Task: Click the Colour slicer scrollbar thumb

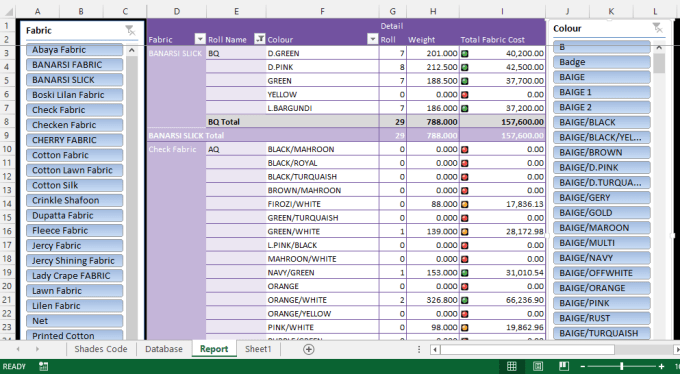Action: pos(659,63)
